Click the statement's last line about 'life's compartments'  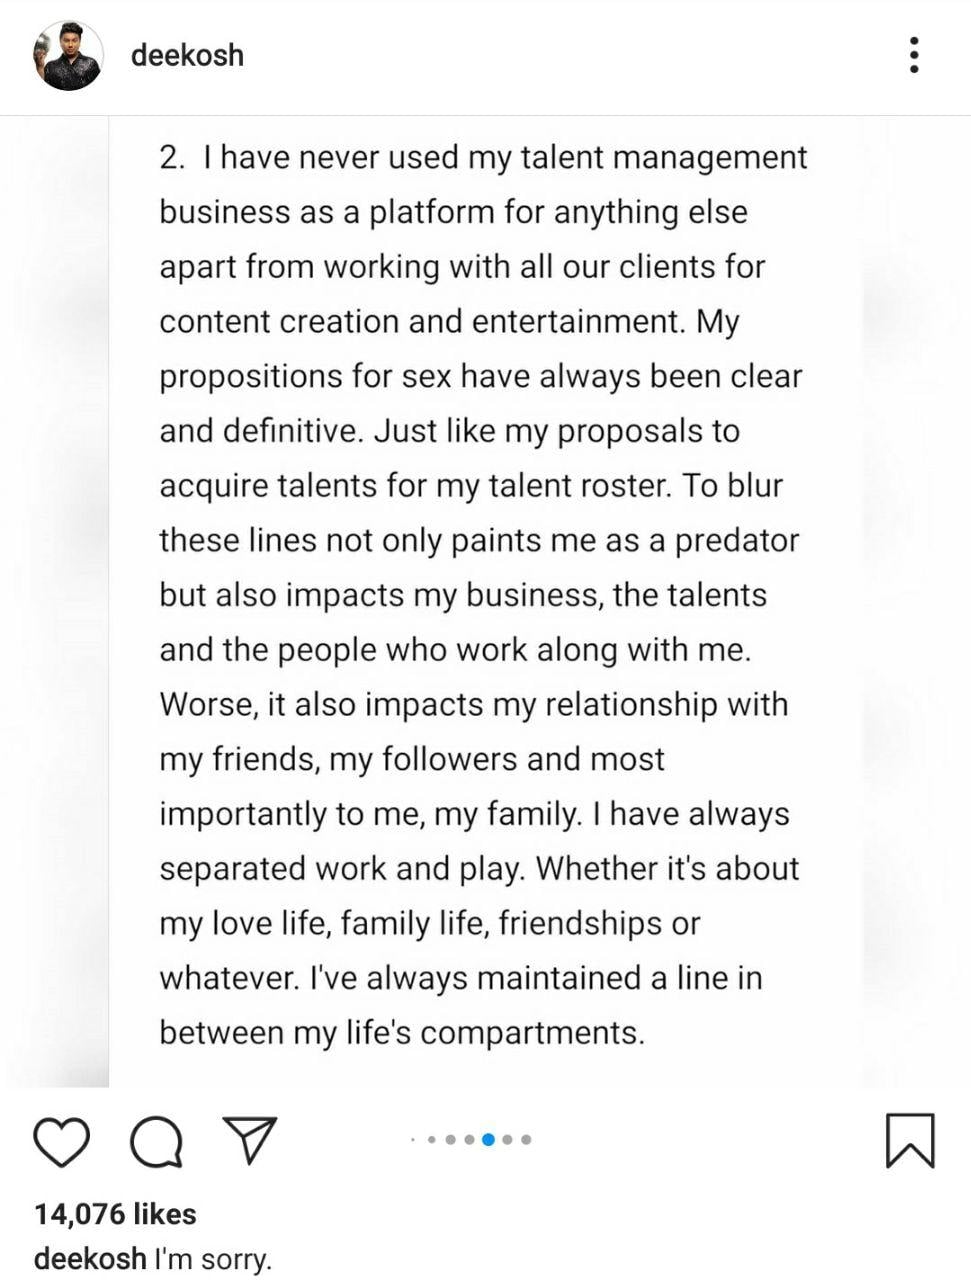402,1032
